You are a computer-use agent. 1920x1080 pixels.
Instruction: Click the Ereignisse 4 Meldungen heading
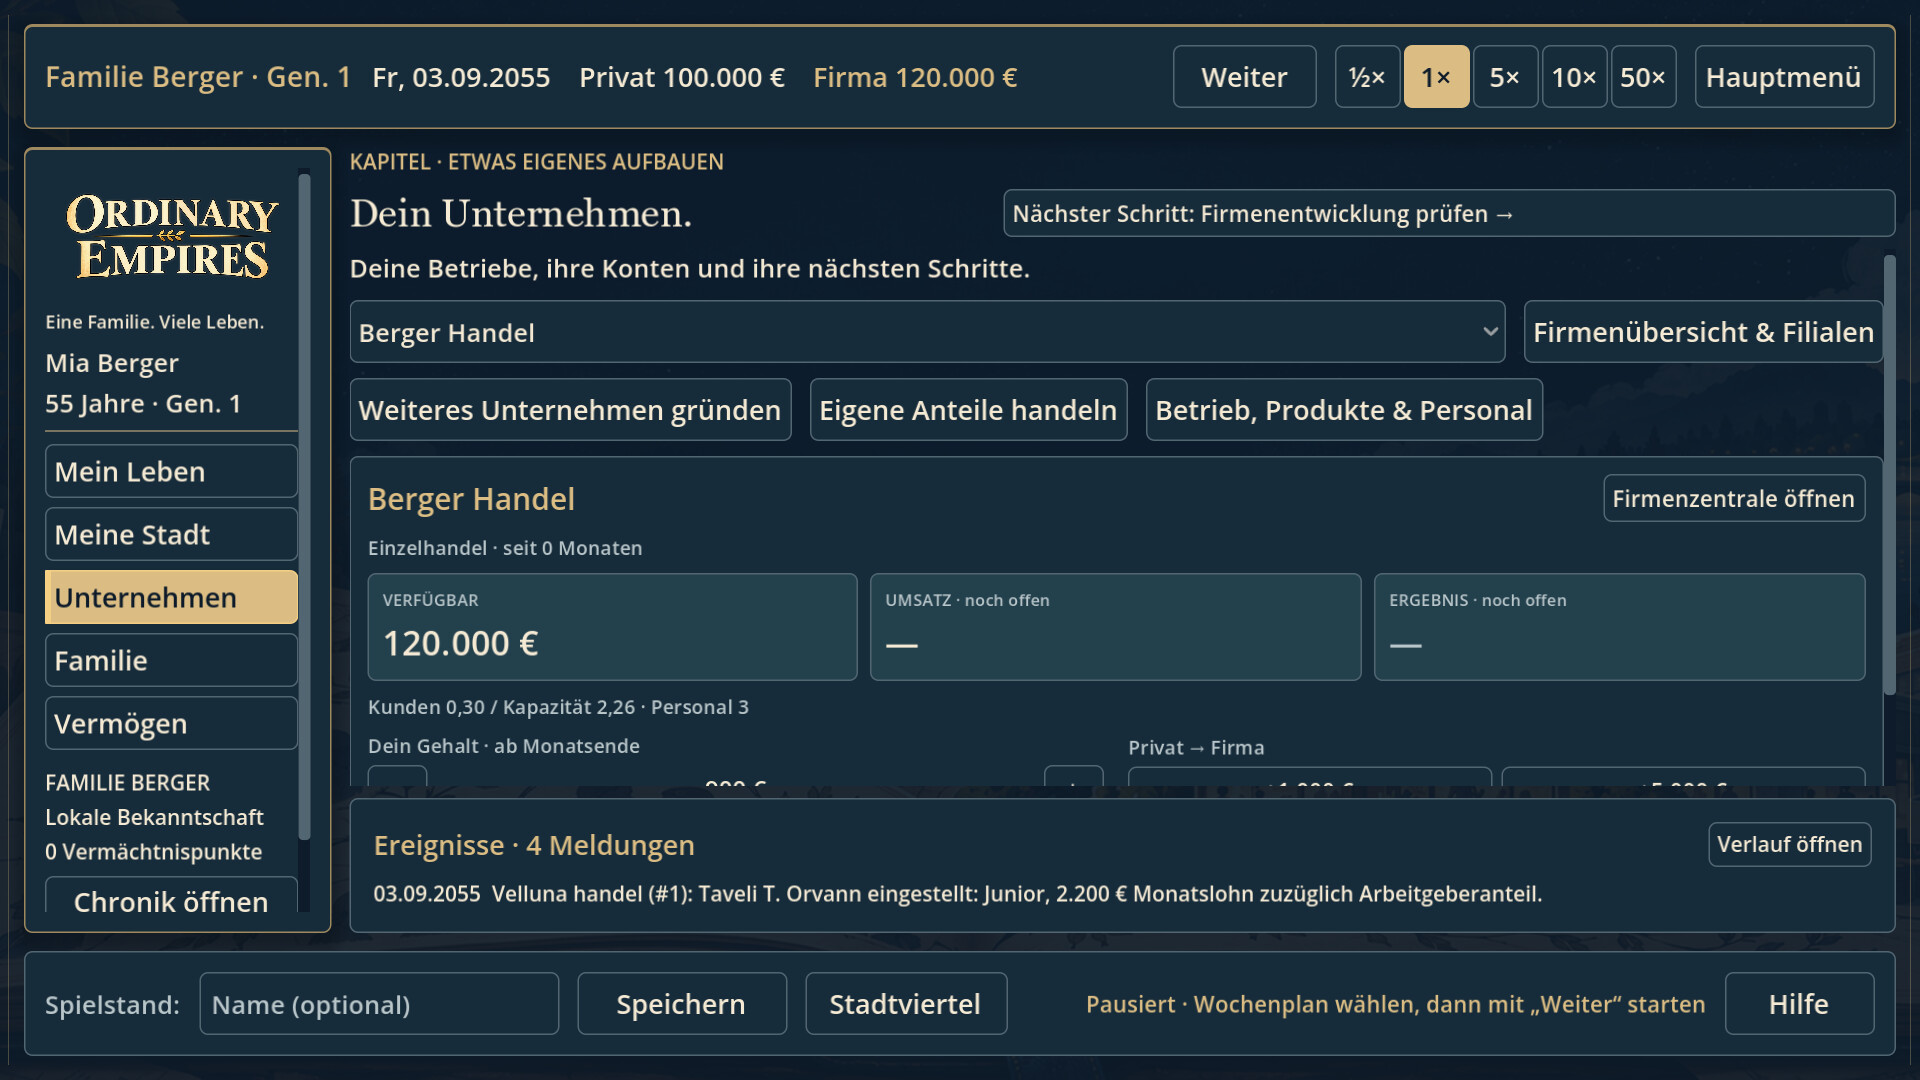(534, 845)
